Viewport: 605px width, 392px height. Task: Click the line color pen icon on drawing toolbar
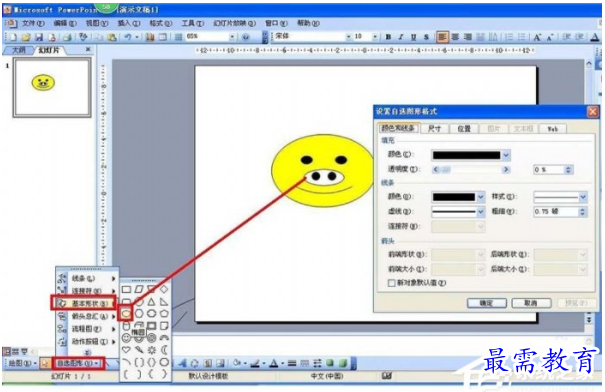pyautogui.click(x=255, y=363)
